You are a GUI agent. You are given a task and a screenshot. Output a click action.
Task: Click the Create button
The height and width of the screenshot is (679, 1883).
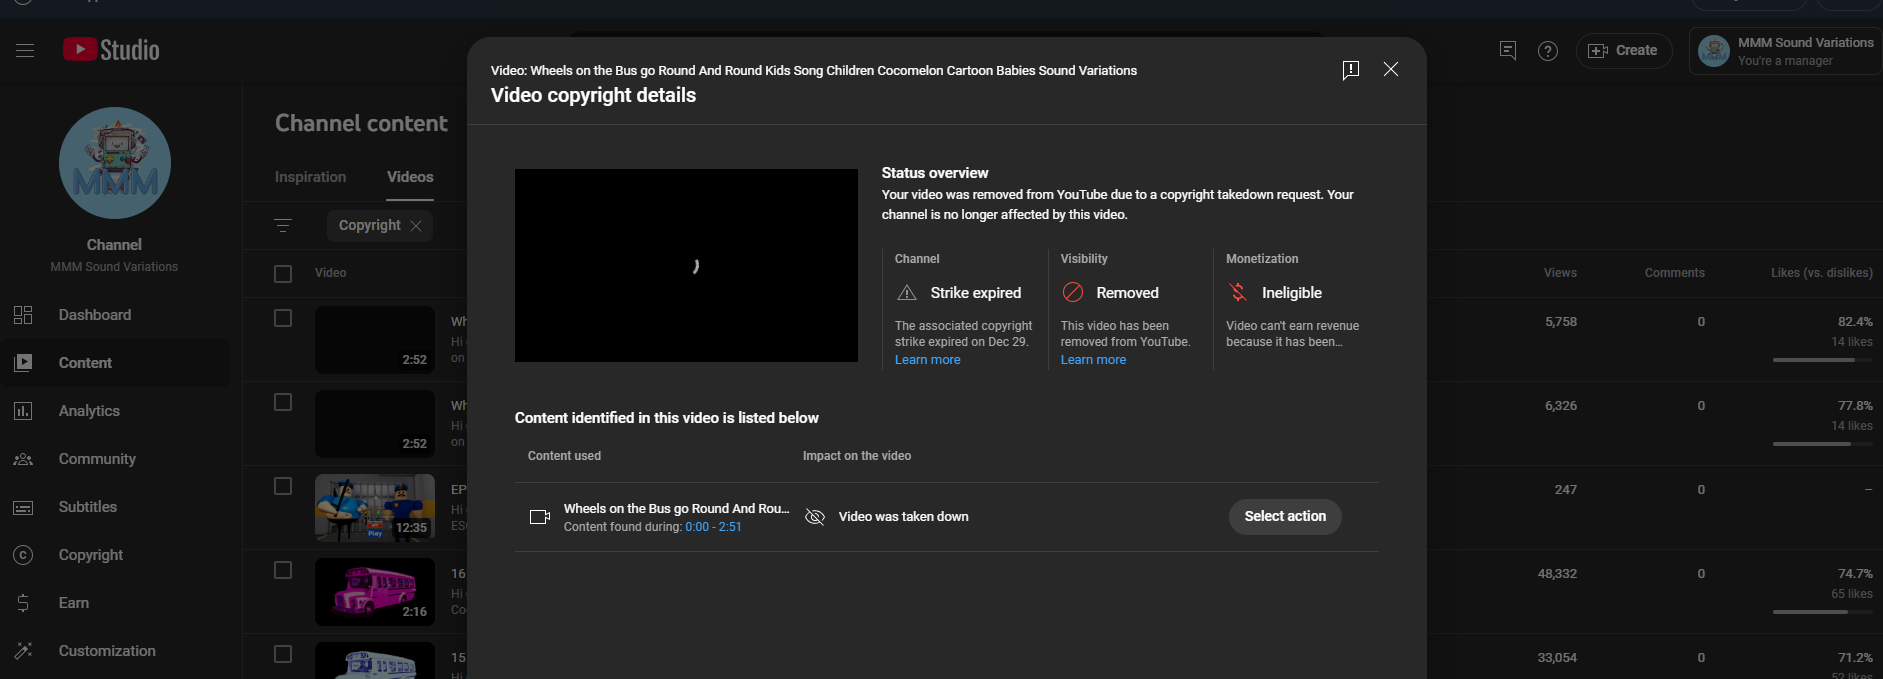click(1624, 51)
